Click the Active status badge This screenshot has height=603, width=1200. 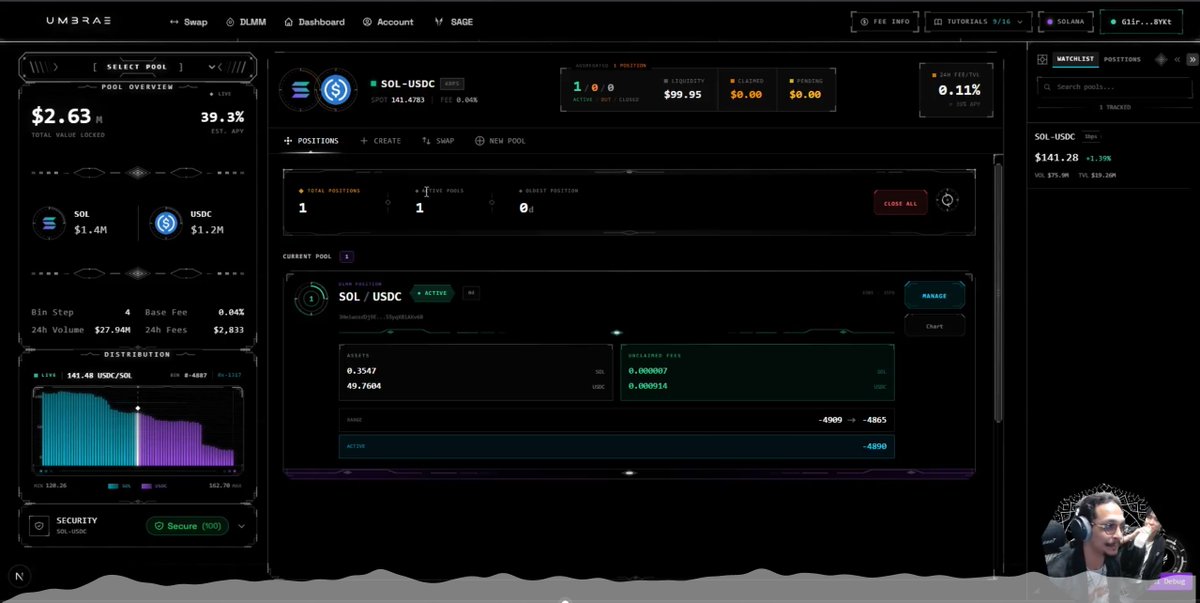tap(431, 293)
